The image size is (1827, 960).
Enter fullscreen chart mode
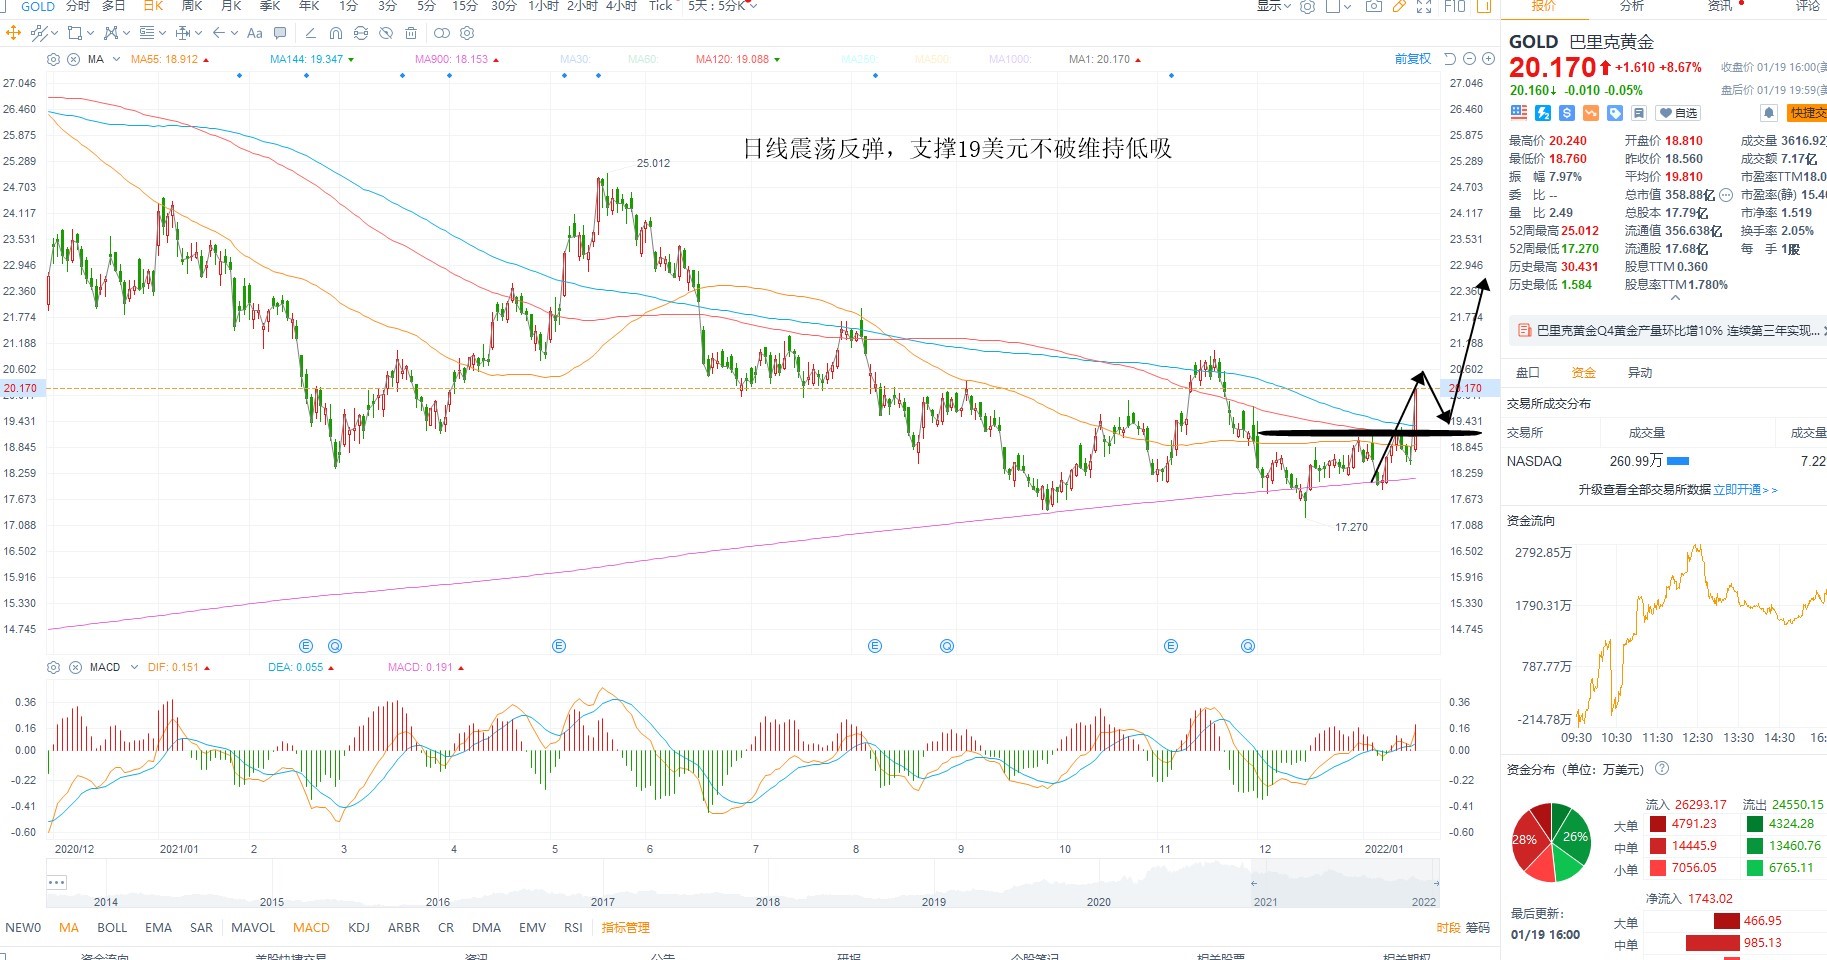coord(1424,6)
